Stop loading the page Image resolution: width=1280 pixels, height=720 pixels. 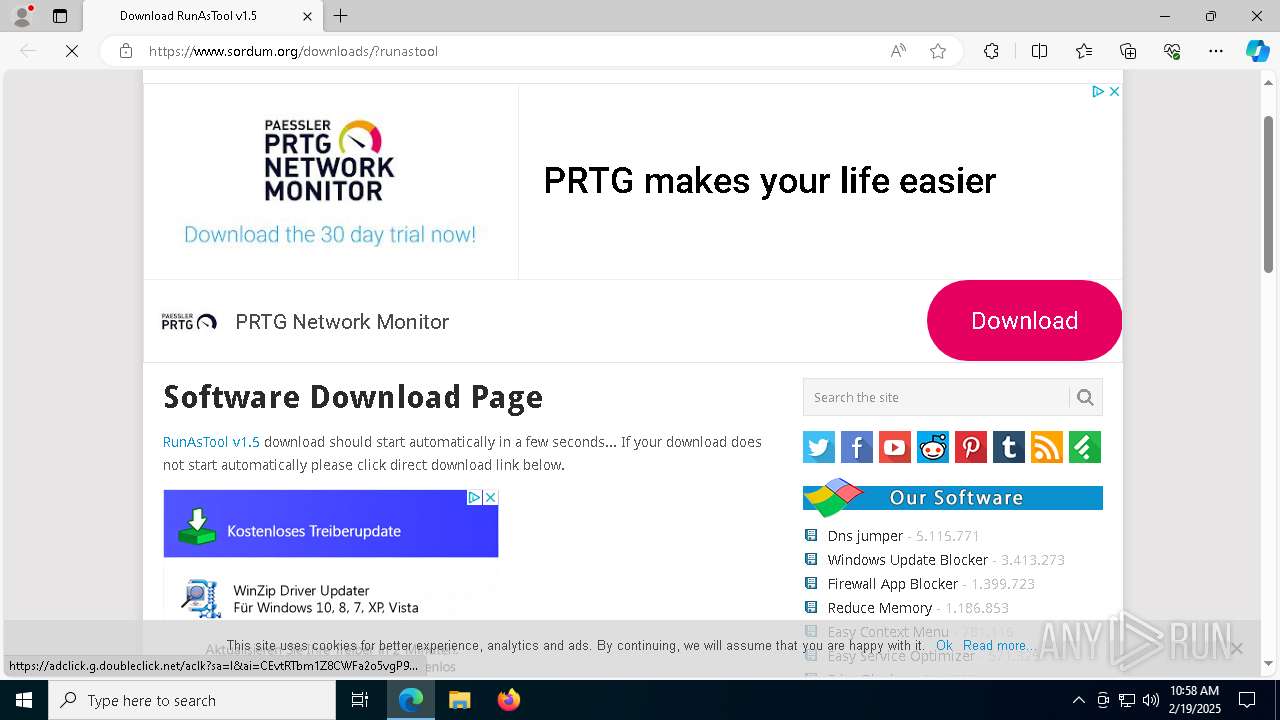coord(72,51)
